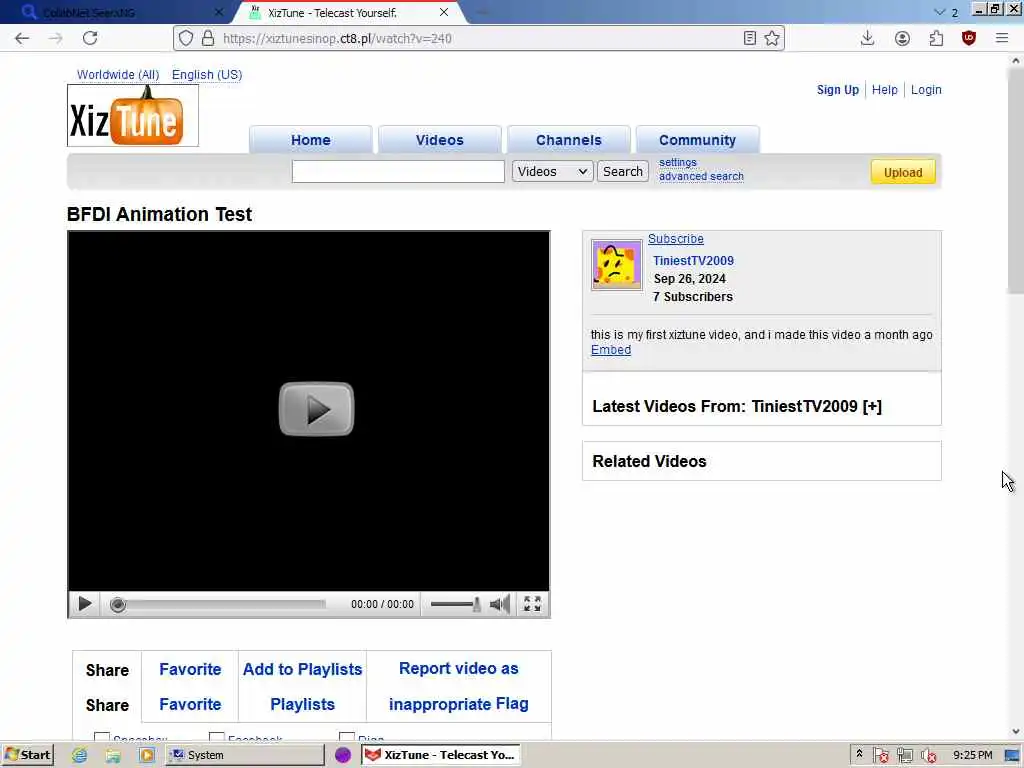
Task: Click Report video as
Action: click(458, 669)
